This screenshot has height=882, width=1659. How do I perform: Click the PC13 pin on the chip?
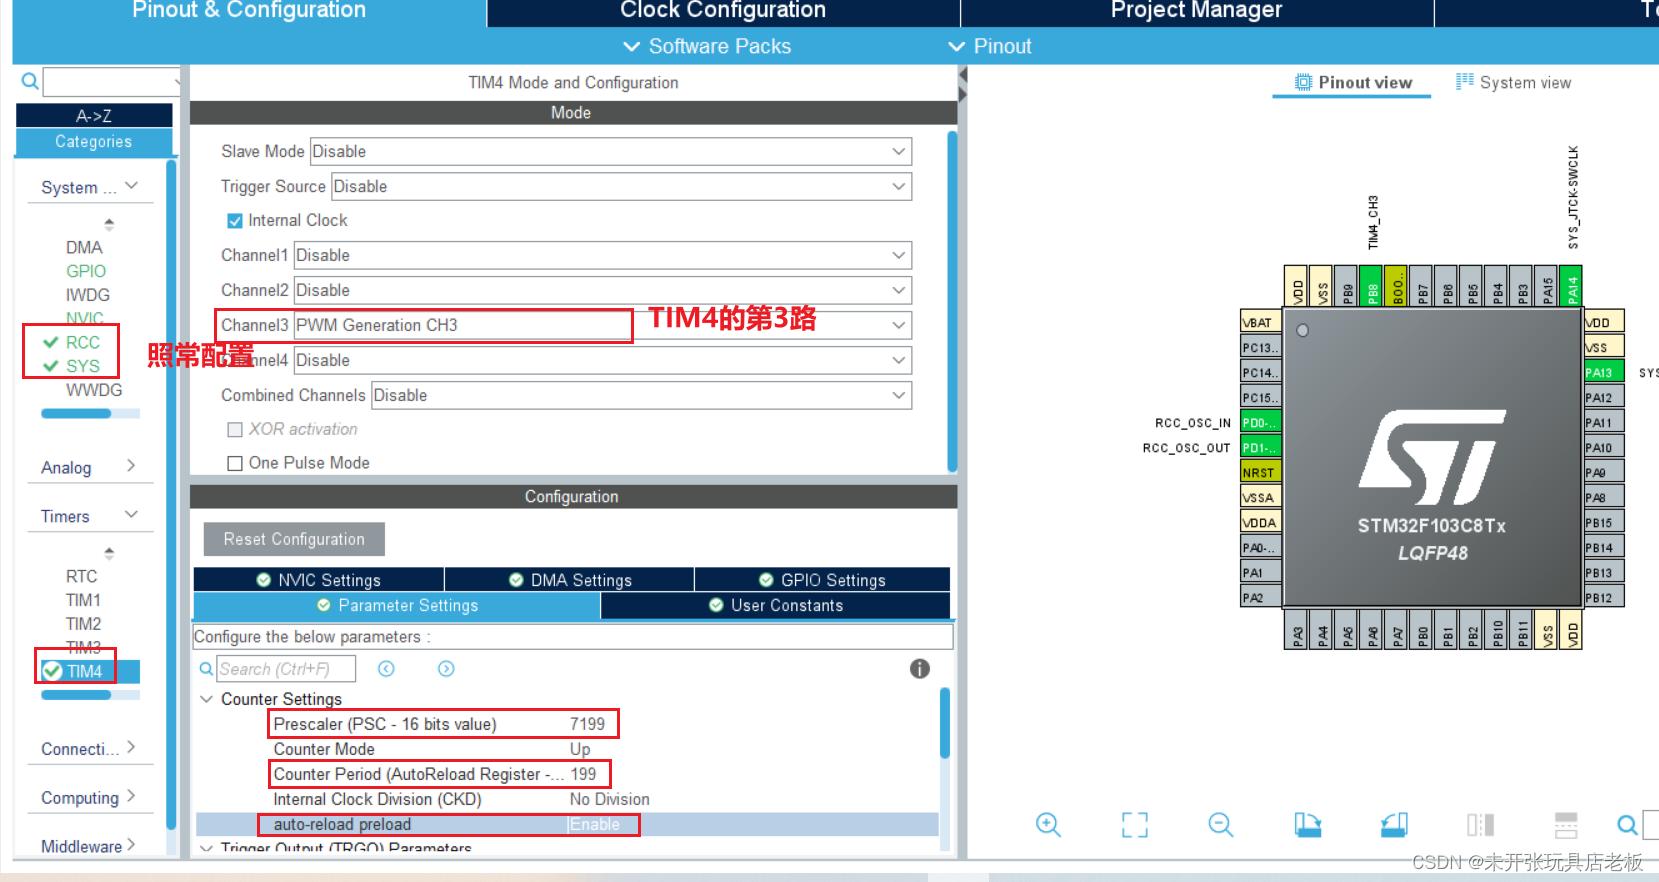pos(1260,347)
